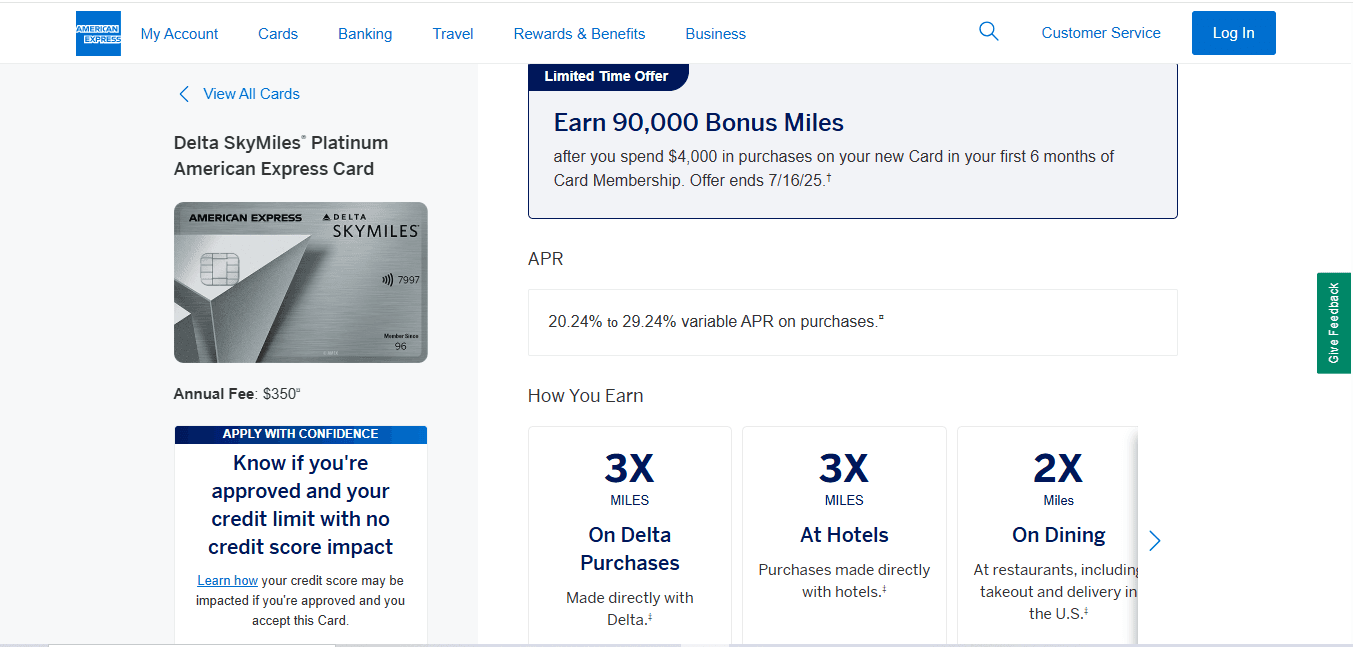Open the Give Feedback side tab
Image resolution: width=1353 pixels, height=647 pixels.
[x=1334, y=323]
